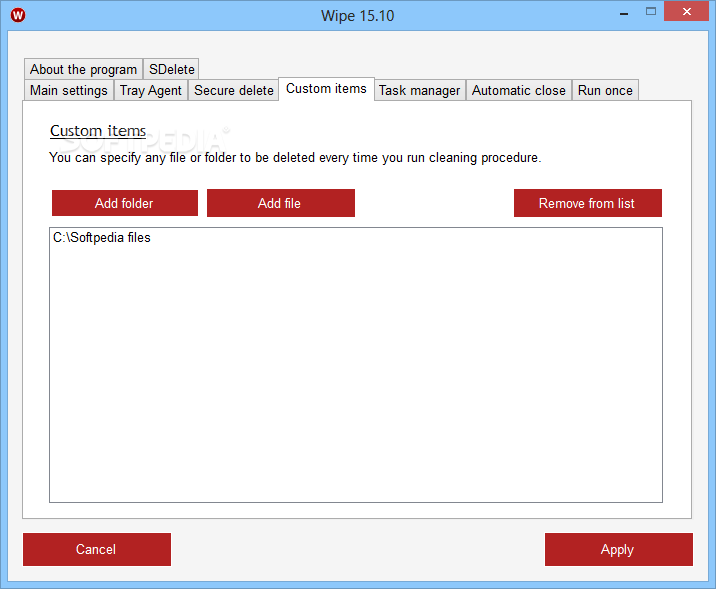Click the Custom items underlined heading
Screen dimensions: 716x589
[x=98, y=131]
